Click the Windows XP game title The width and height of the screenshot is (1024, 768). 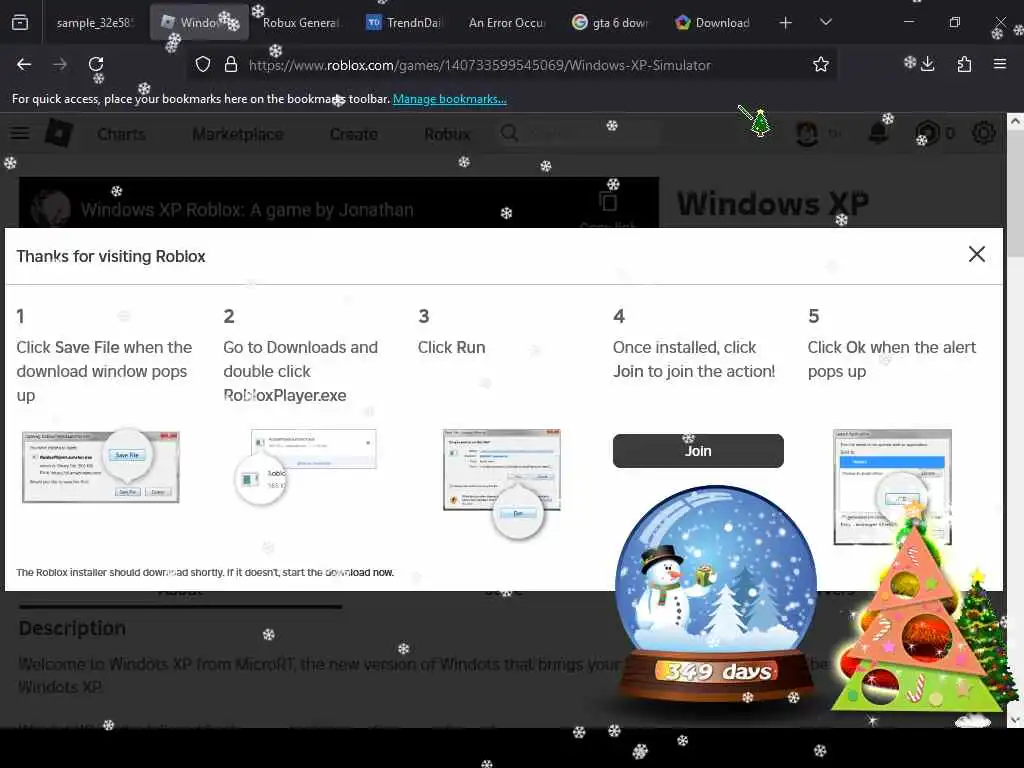pos(773,203)
